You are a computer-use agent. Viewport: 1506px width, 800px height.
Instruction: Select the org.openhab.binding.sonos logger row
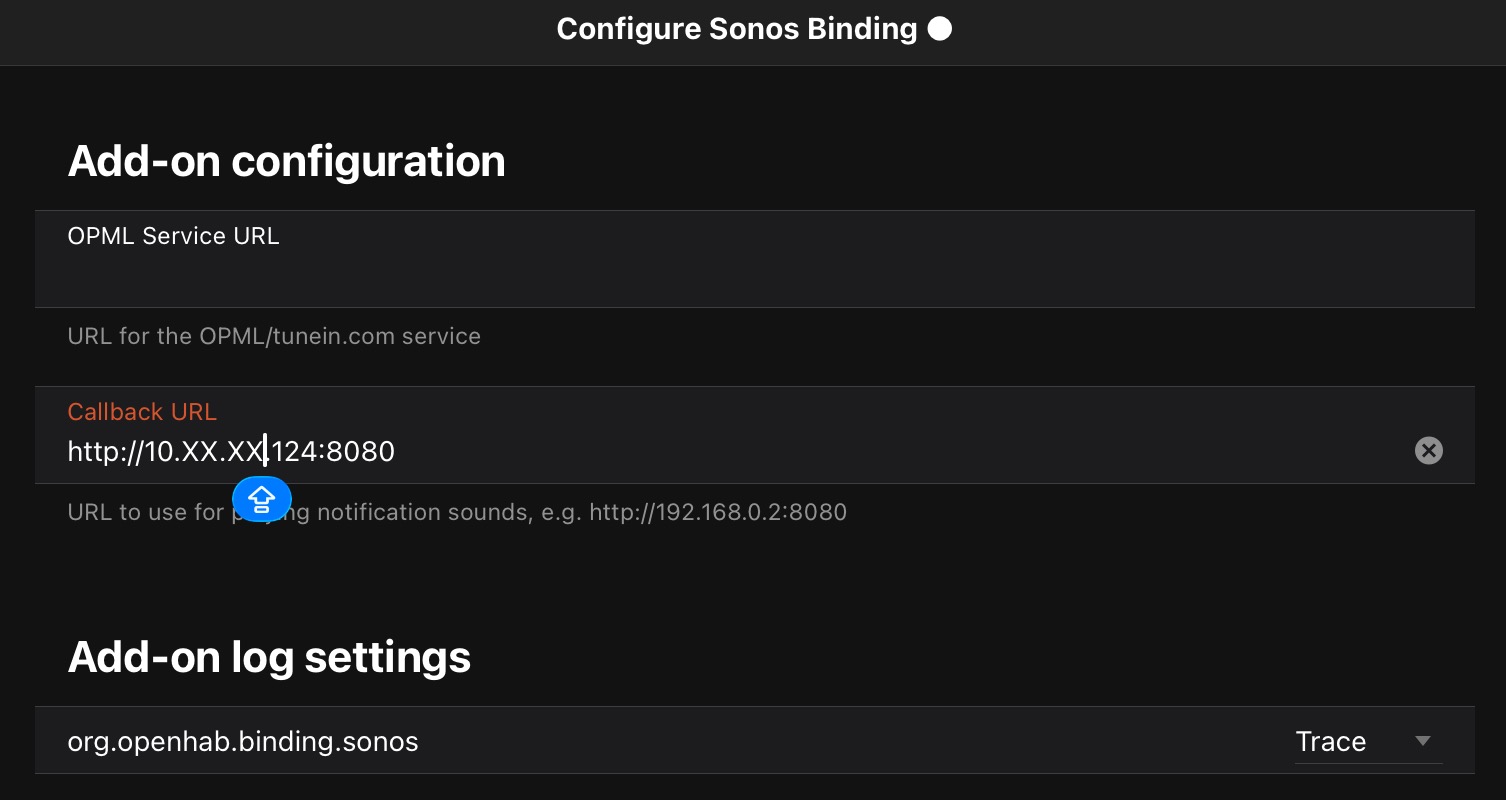tap(755, 741)
